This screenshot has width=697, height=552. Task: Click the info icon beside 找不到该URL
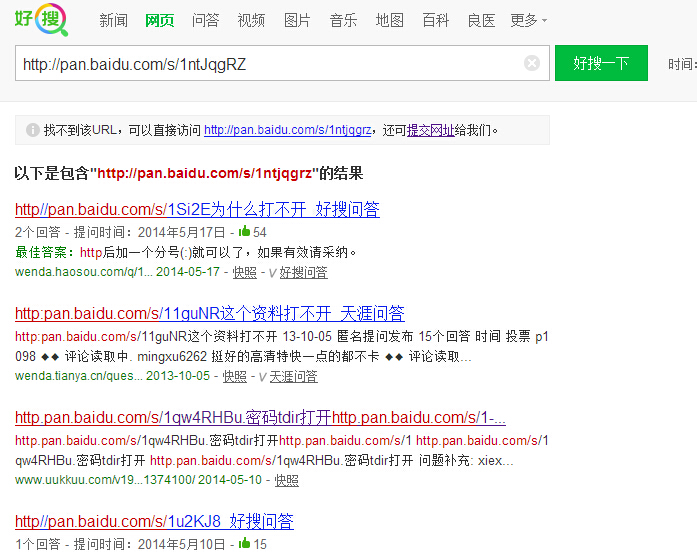[33, 130]
